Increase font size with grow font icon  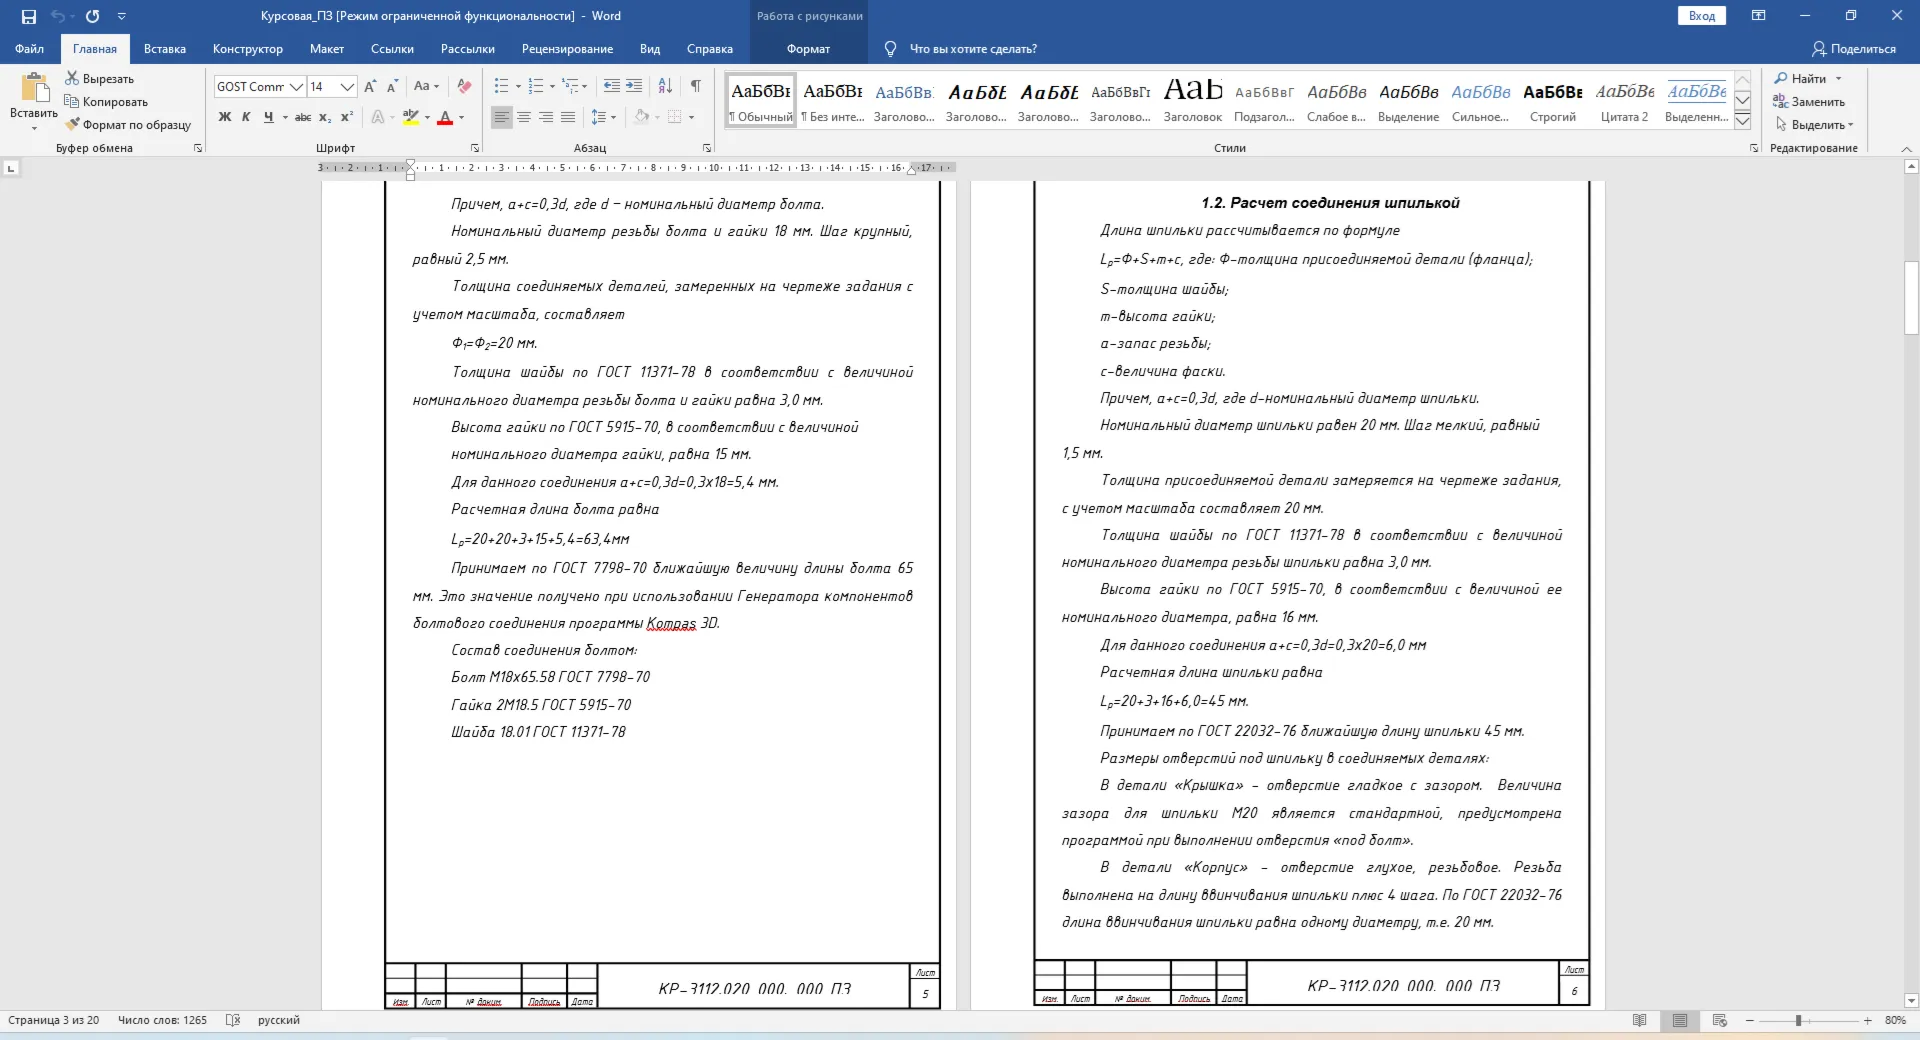(371, 87)
